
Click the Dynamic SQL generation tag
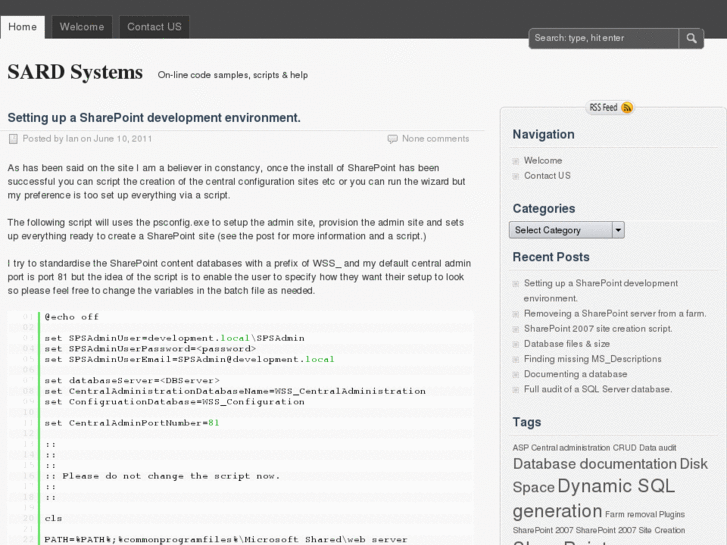click(594, 499)
